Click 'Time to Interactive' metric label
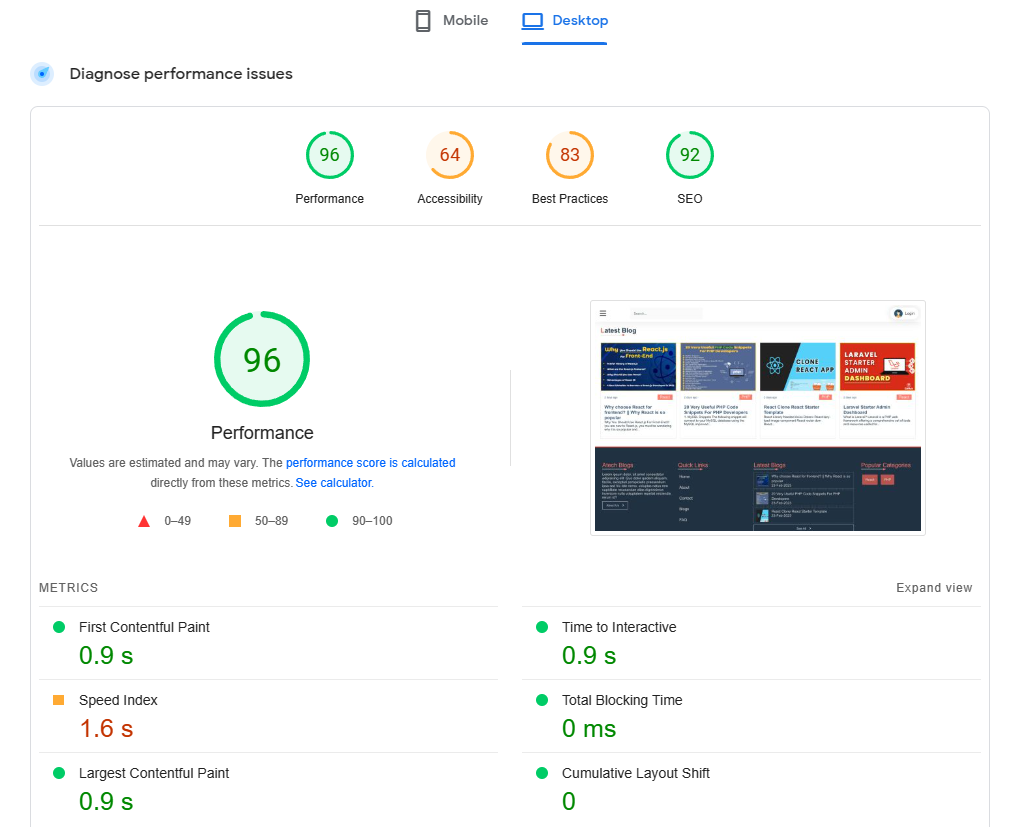The image size is (1017, 827). tap(619, 627)
